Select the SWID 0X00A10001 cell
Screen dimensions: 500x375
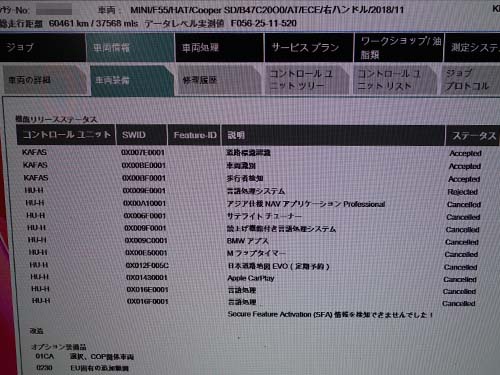[x=144, y=203]
